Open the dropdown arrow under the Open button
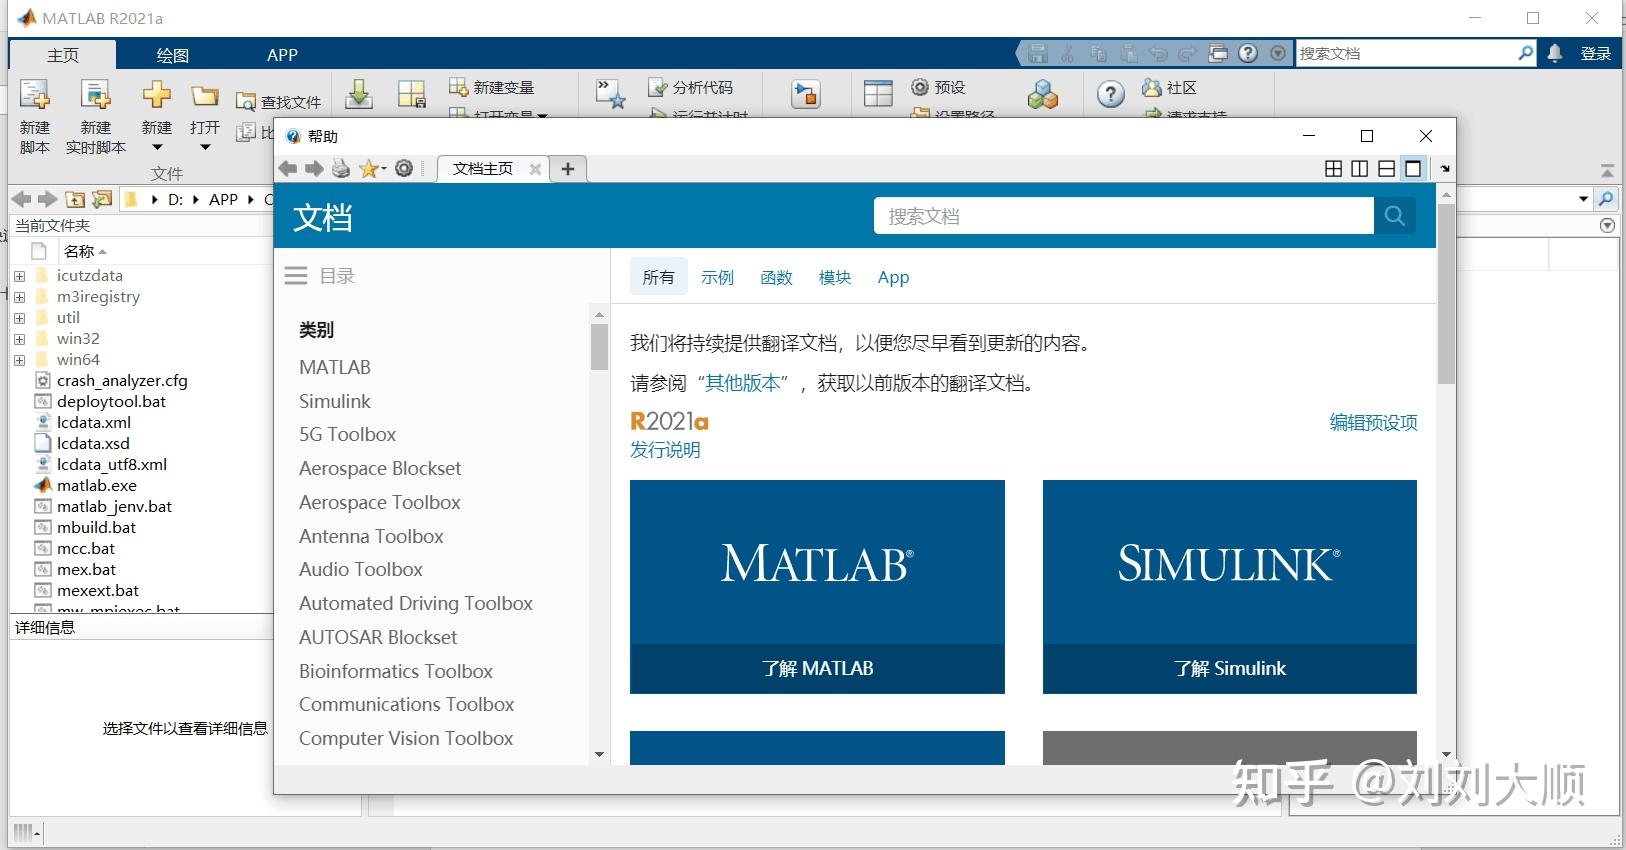The height and width of the screenshot is (850, 1626). 205,148
